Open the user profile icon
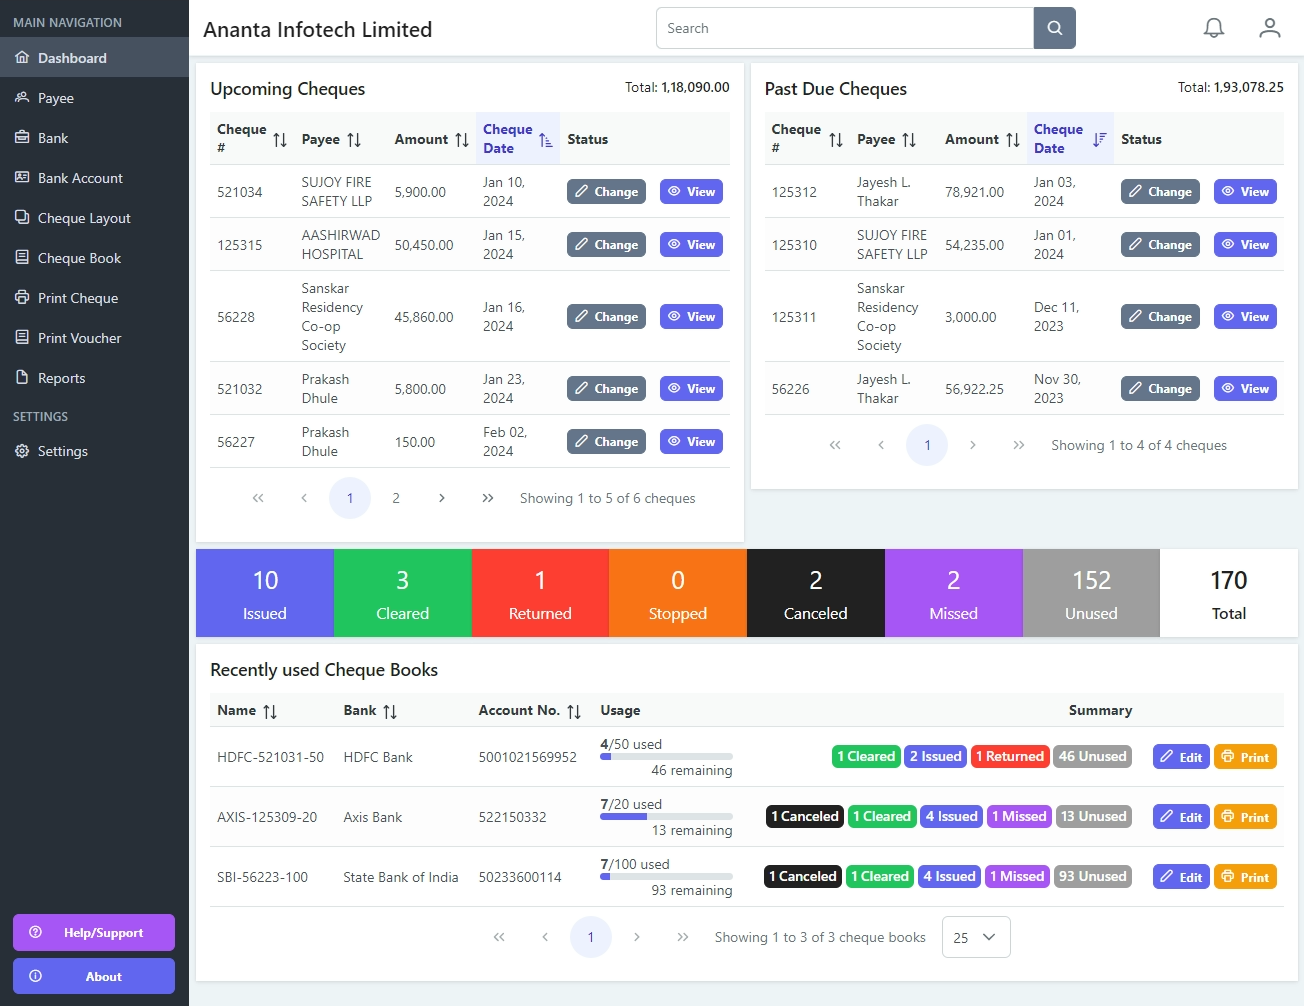 tap(1270, 28)
